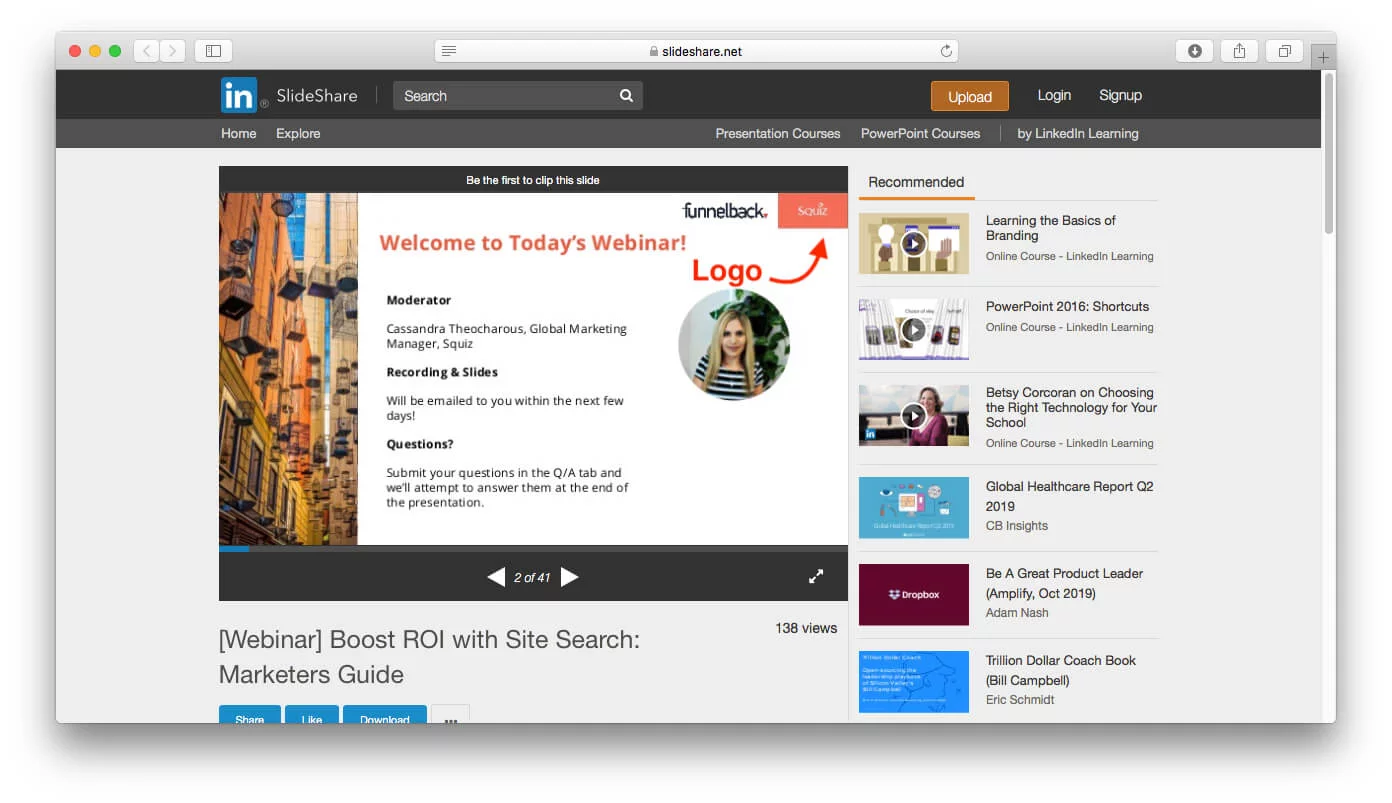Click the Login link
The height and width of the screenshot is (803, 1392).
[x=1054, y=95]
